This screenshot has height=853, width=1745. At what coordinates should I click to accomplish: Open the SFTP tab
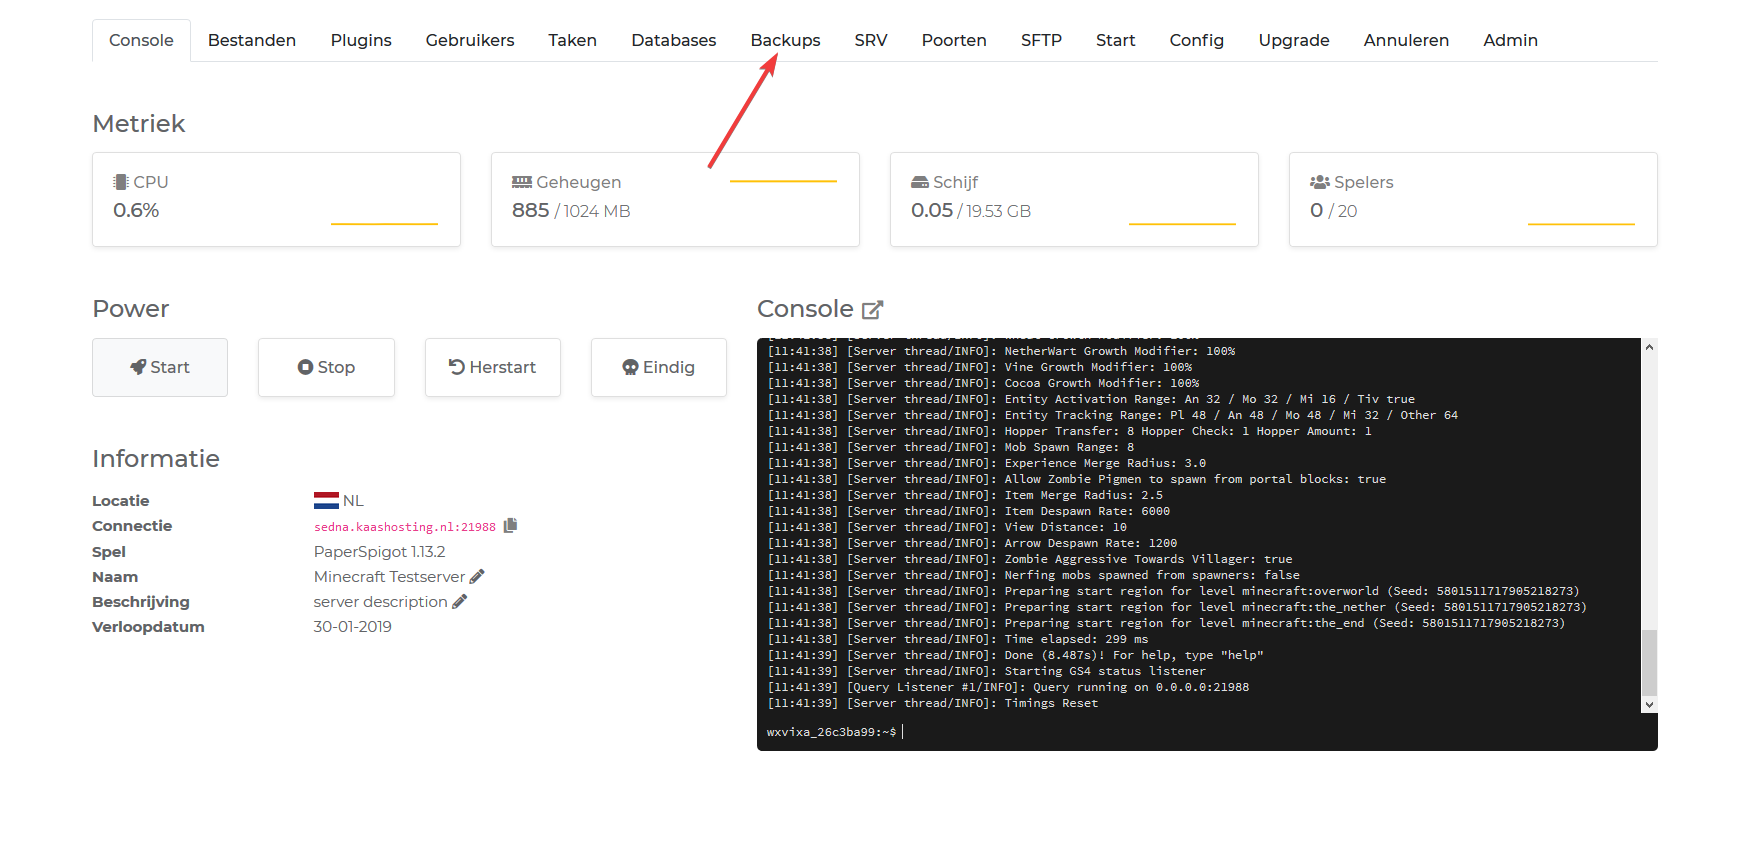pyautogui.click(x=1041, y=40)
